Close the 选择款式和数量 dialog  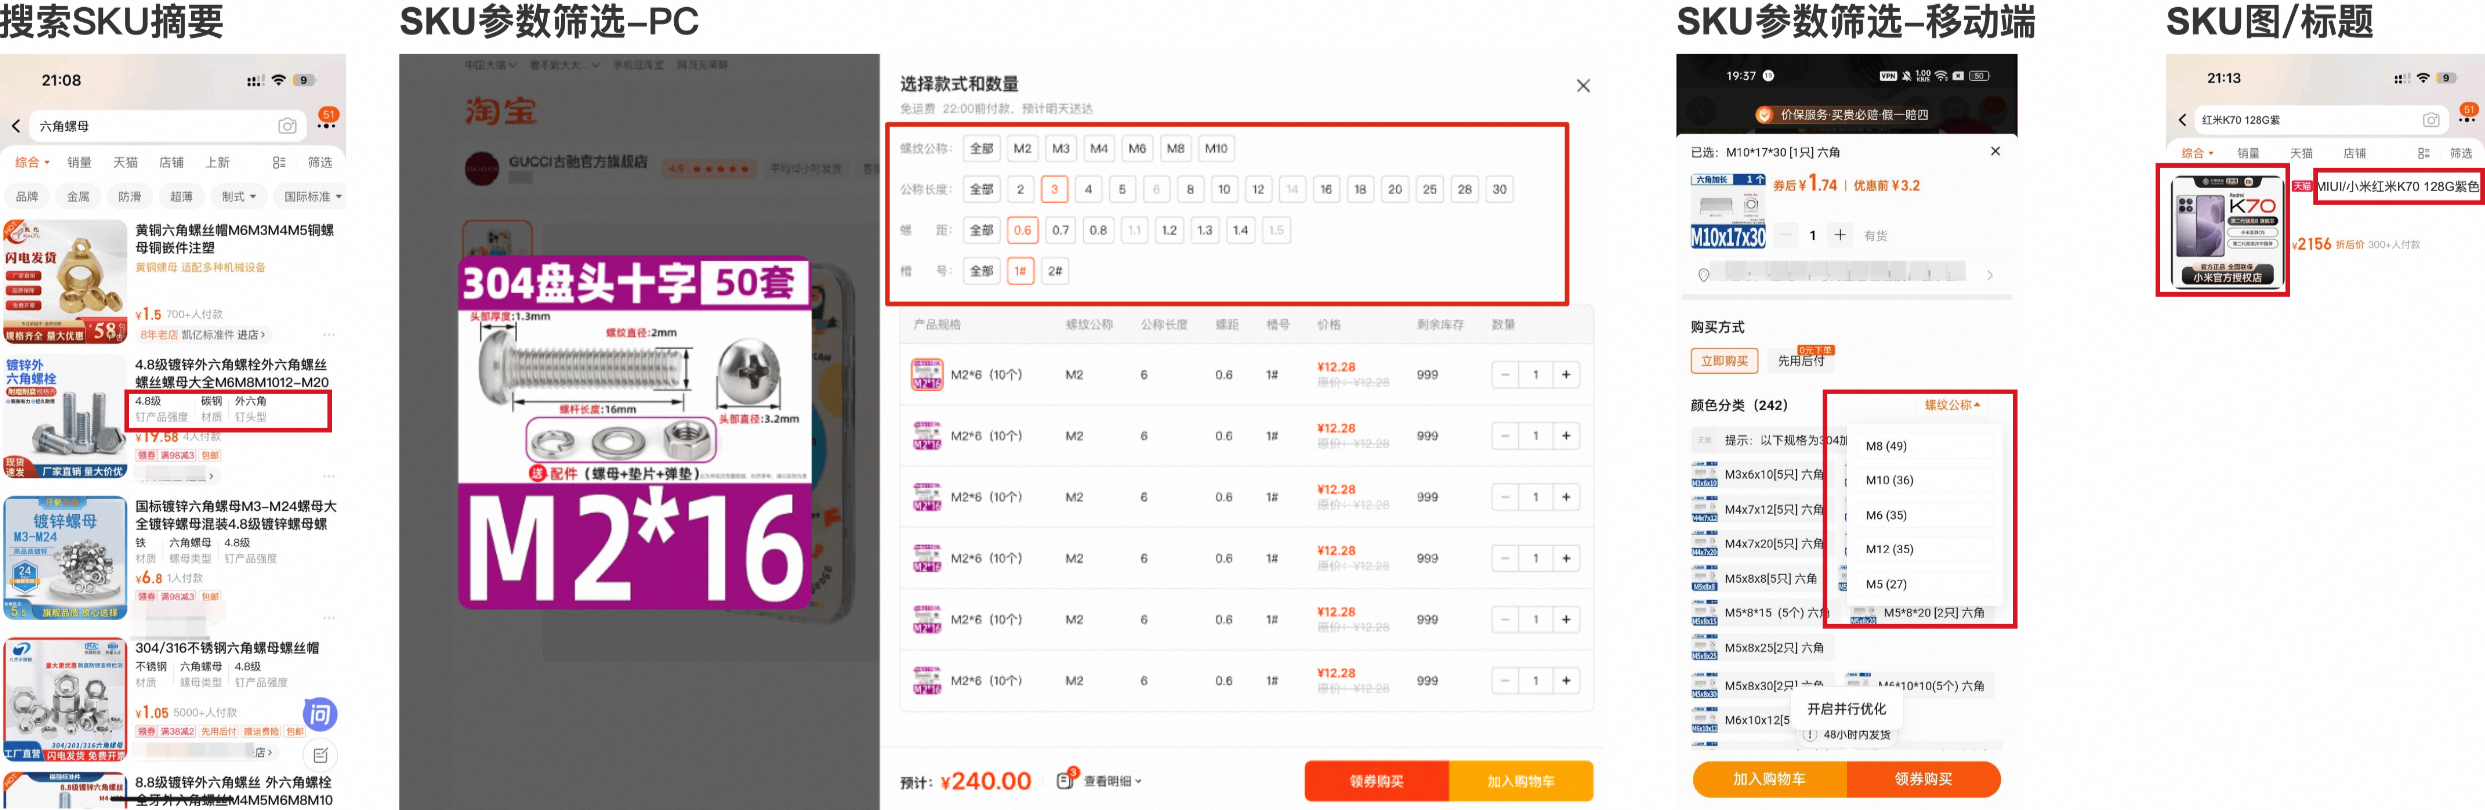click(1583, 86)
